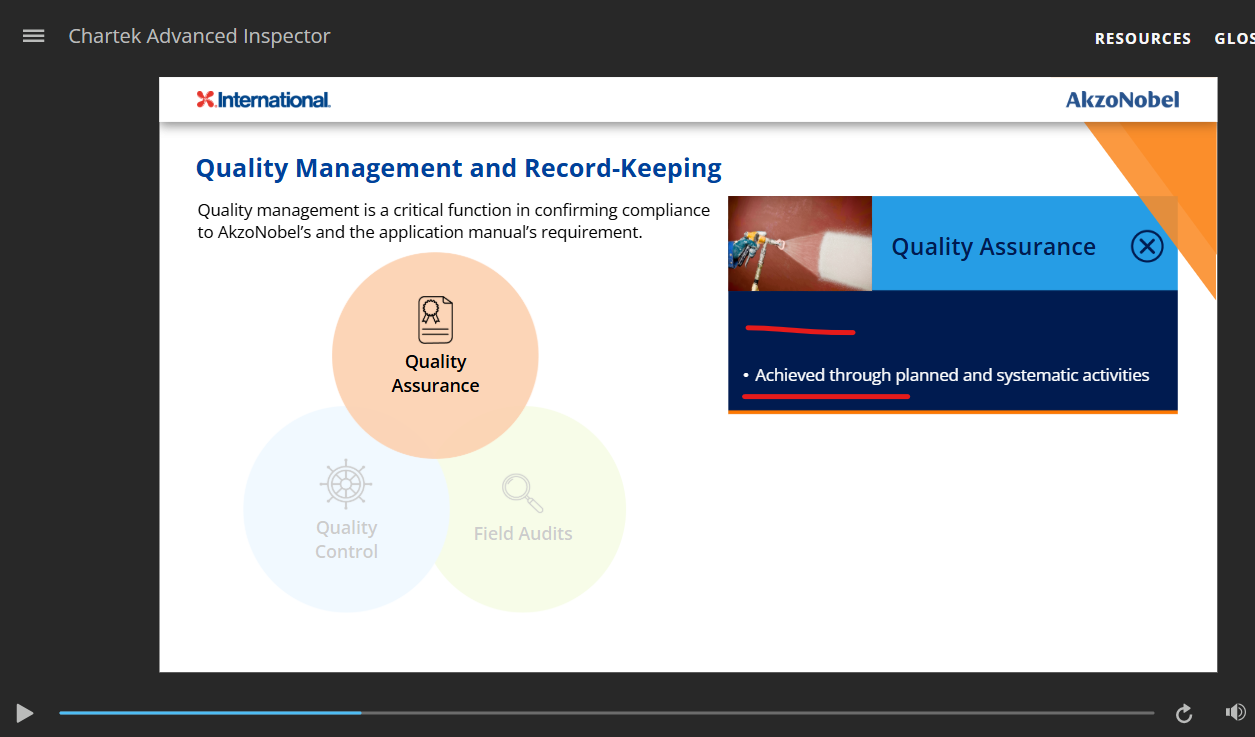The height and width of the screenshot is (737, 1255).
Task: Click the spray gun thumbnail image
Action: (x=800, y=244)
